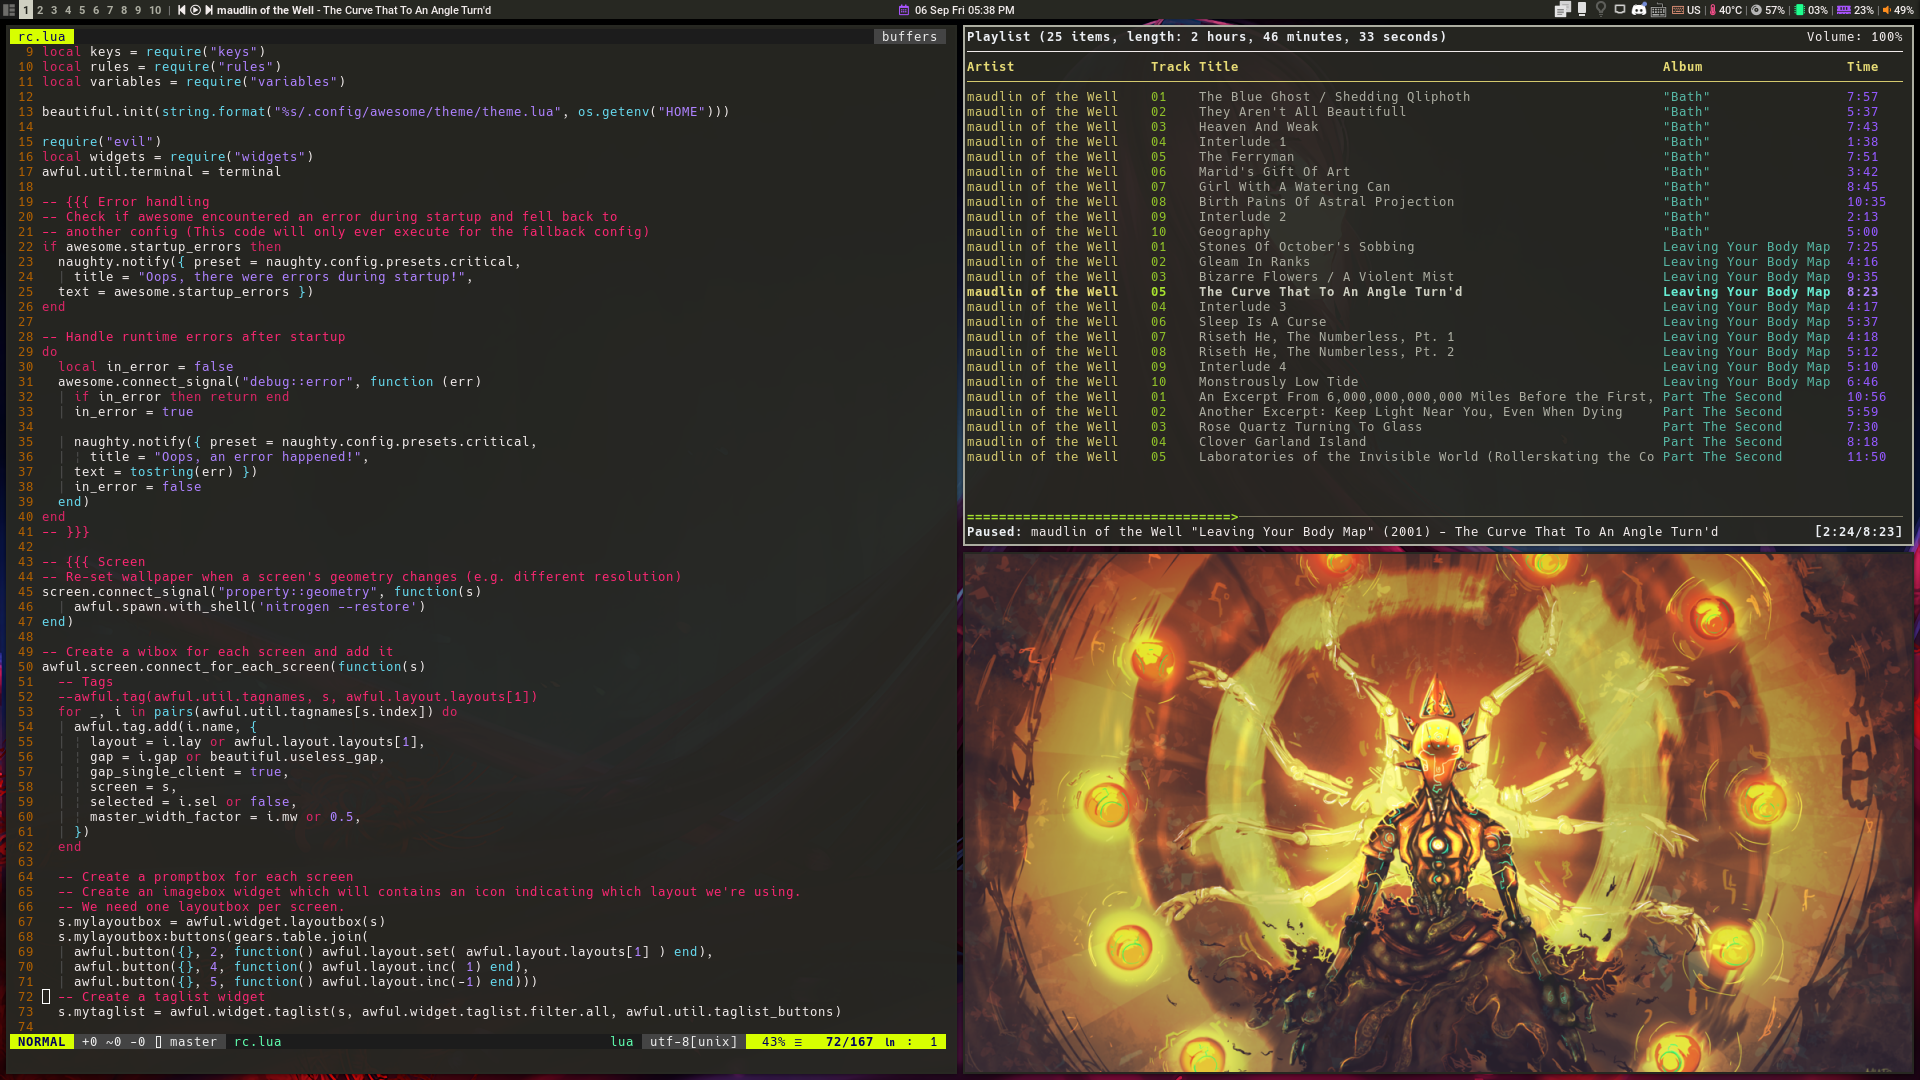This screenshot has width=1920, height=1080.
Task: Switch to workspace tag 6
Action: [96, 10]
